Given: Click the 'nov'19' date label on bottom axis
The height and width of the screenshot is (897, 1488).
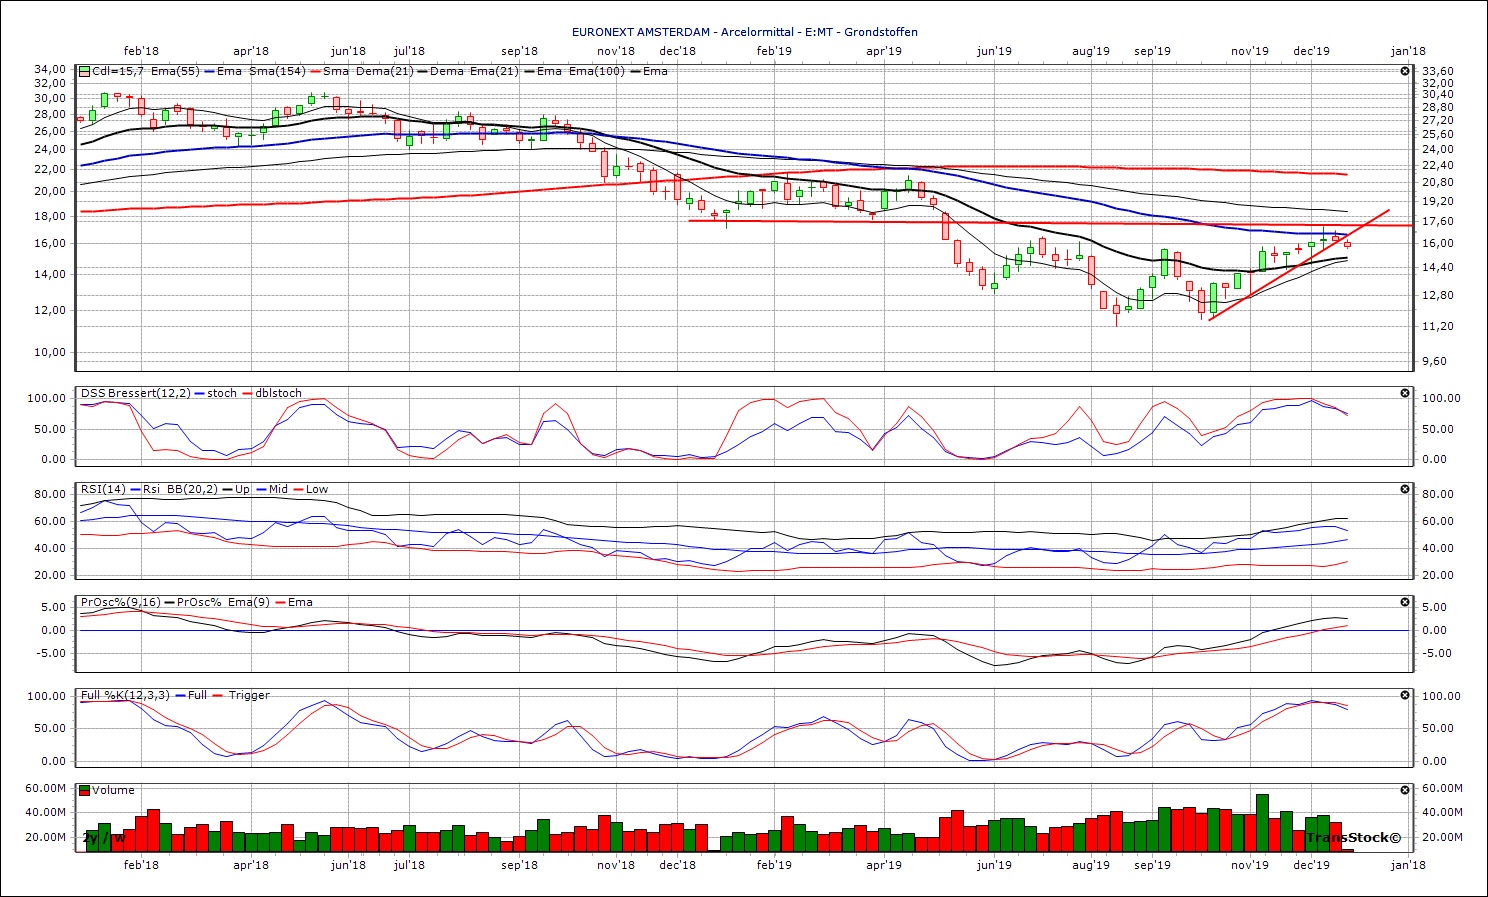Looking at the screenshot, I should (x=1250, y=865).
